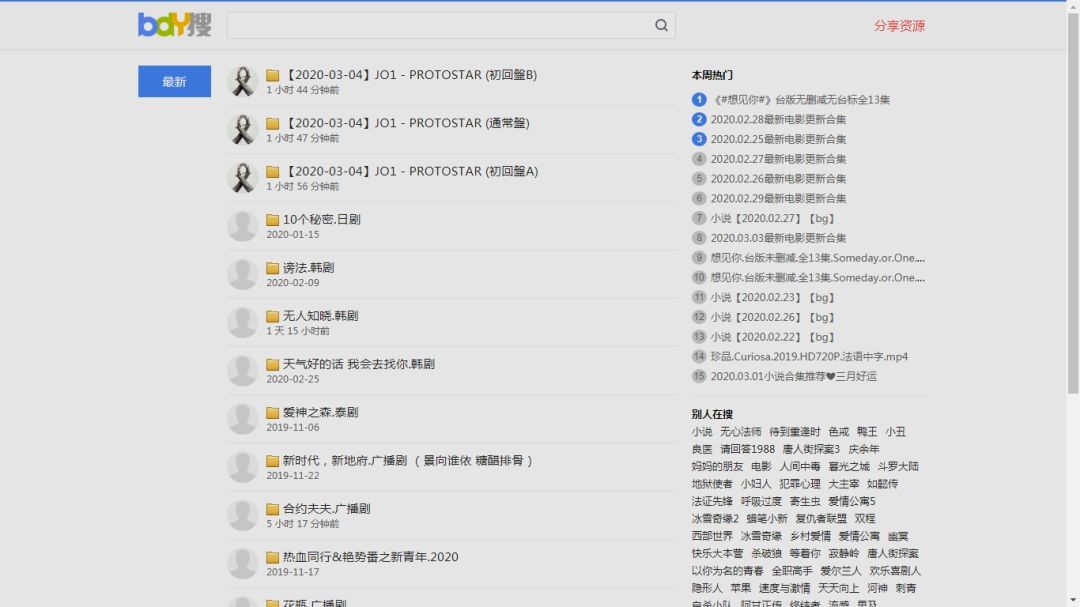Select the 最新 tab
This screenshot has width=1080, height=607.
pos(174,82)
